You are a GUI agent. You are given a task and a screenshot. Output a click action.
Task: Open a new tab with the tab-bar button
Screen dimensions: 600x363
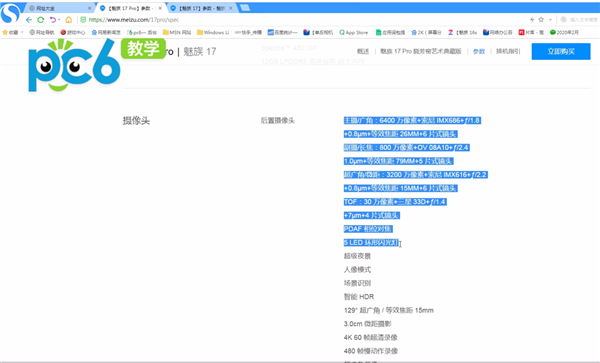click(245, 8)
